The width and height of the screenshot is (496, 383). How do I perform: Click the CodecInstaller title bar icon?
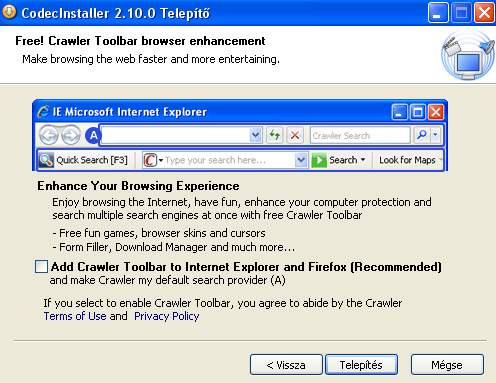pyautogui.click(x=9, y=12)
